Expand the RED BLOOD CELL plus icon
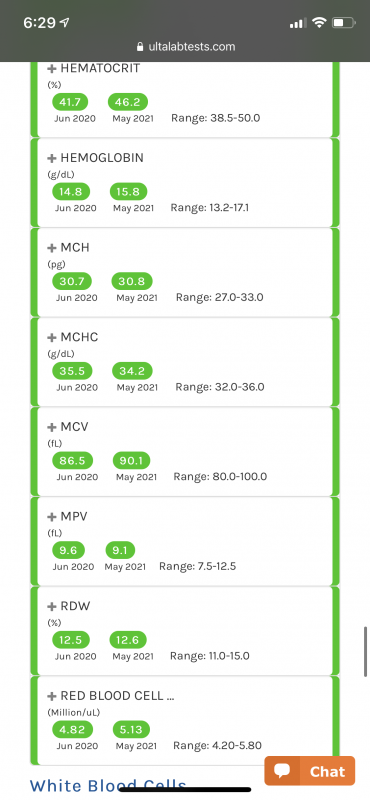Viewport: 370px width, 800px height. tap(52, 696)
